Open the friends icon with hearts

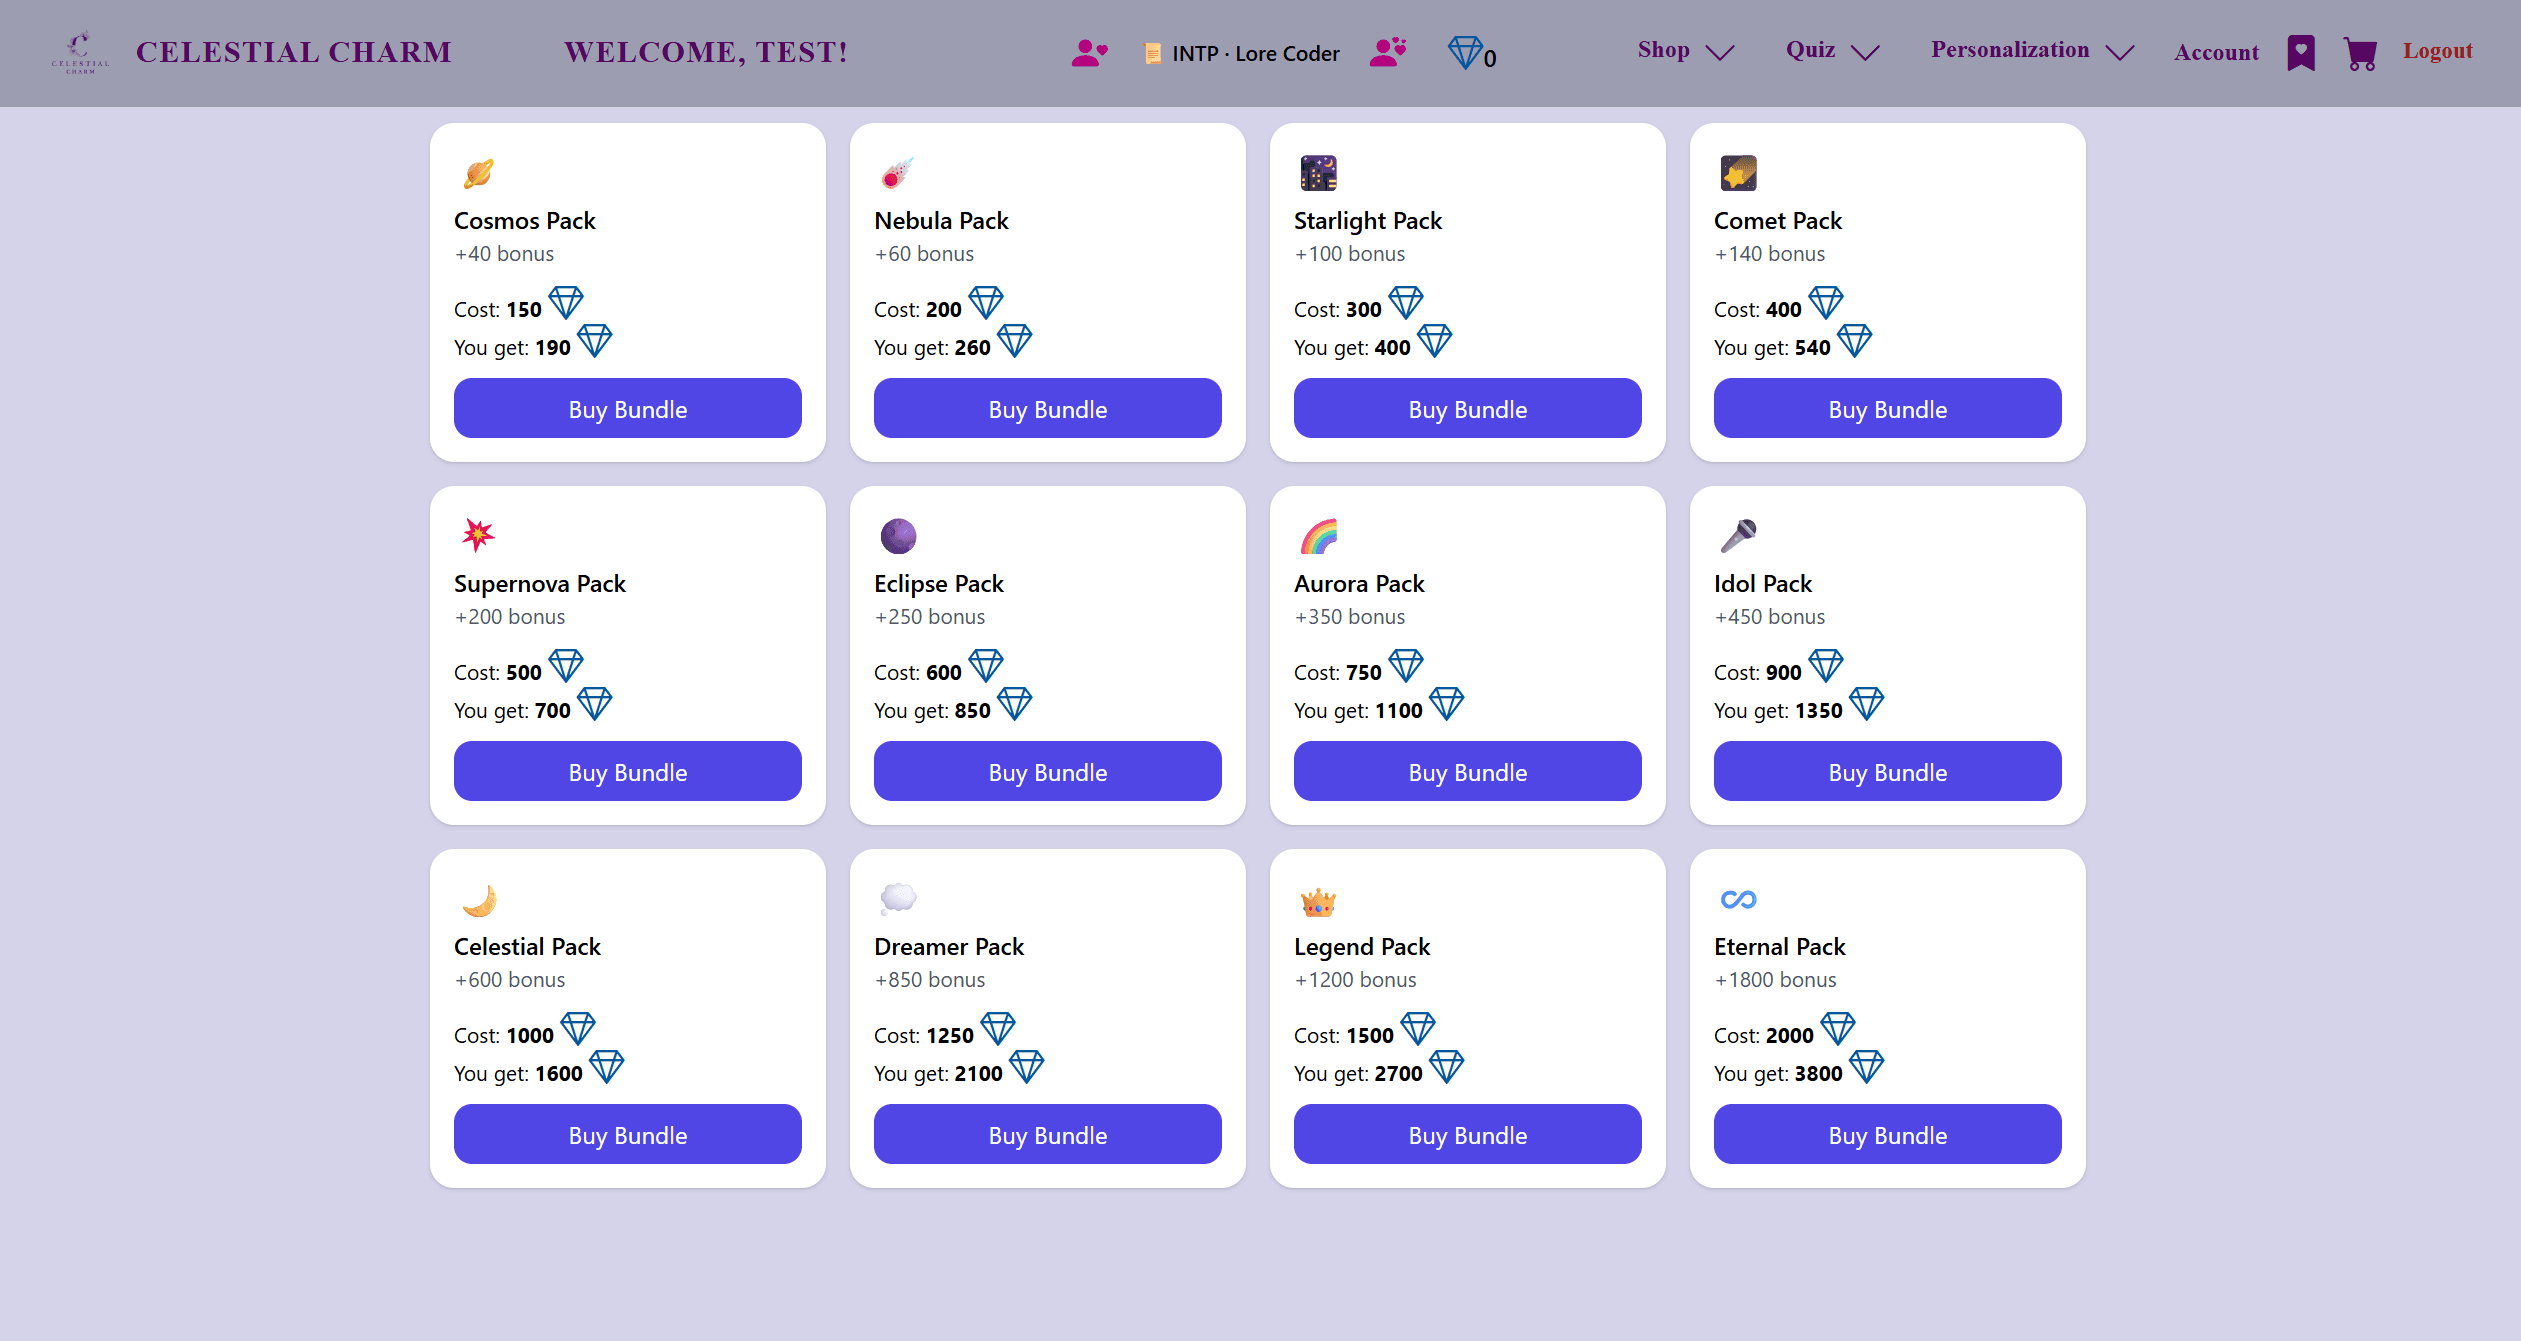point(1388,52)
